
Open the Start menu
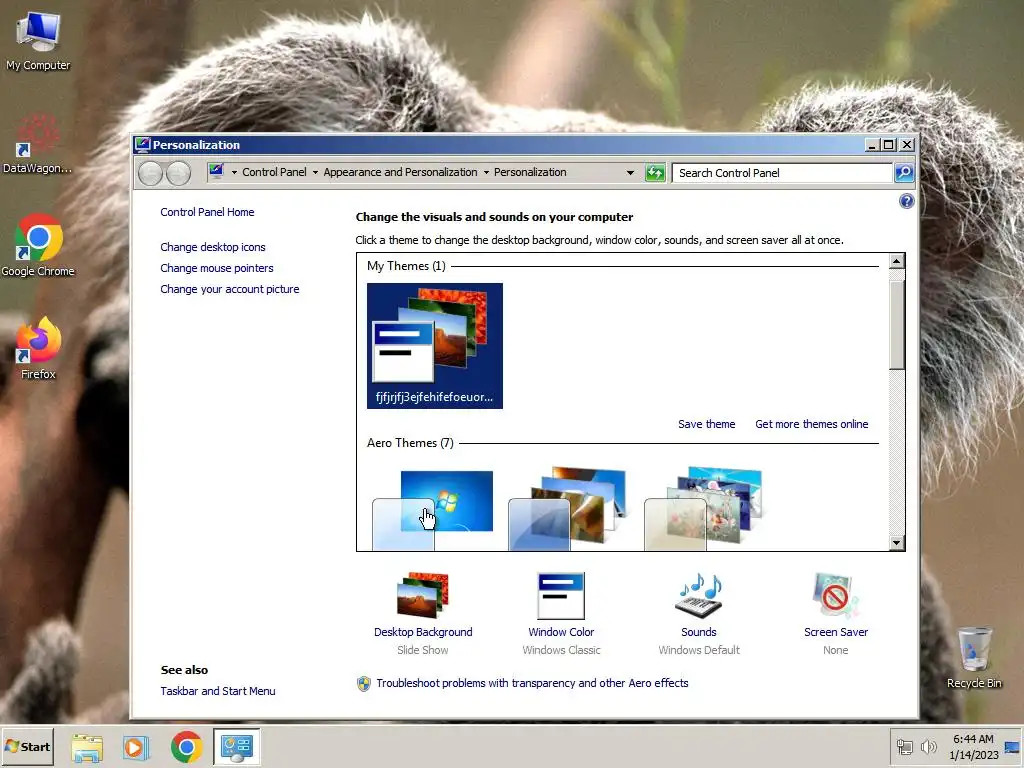[x=27, y=747]
